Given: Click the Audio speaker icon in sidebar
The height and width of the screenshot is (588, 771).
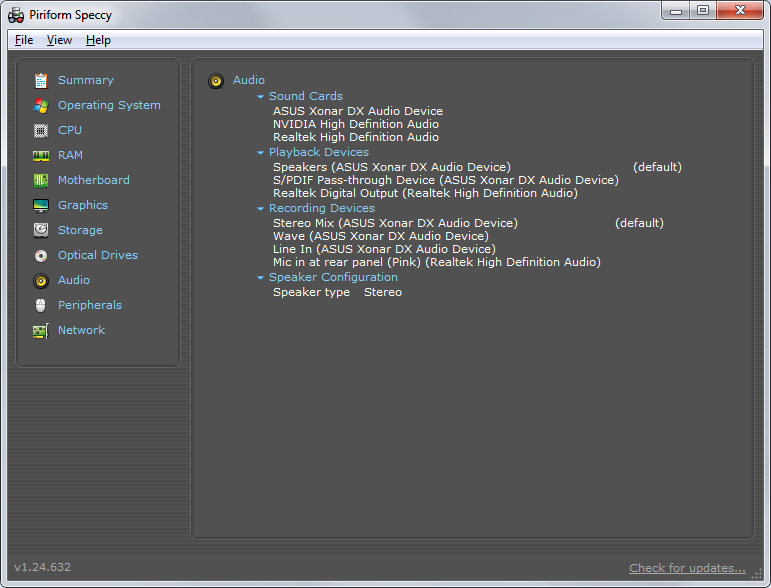Looking at the screenshot, I should pyautogui.click(x=41, y=281).
